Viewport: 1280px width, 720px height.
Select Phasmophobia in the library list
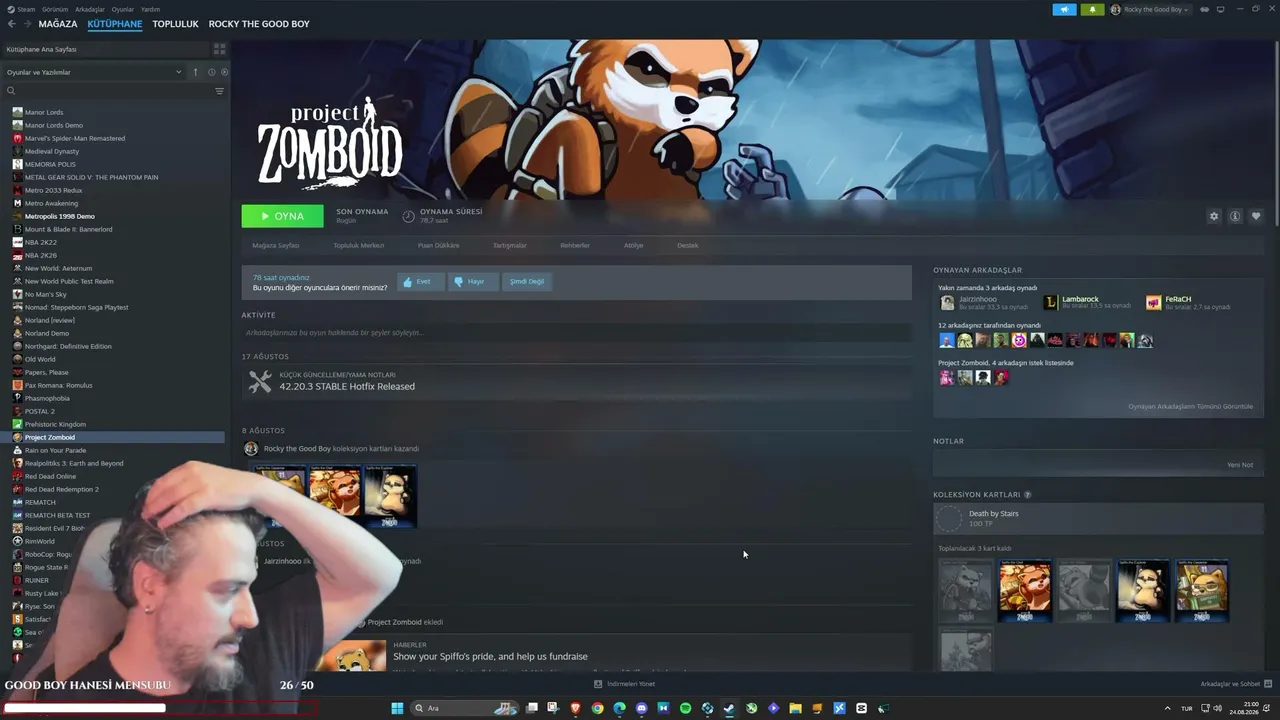click(47, 398)
